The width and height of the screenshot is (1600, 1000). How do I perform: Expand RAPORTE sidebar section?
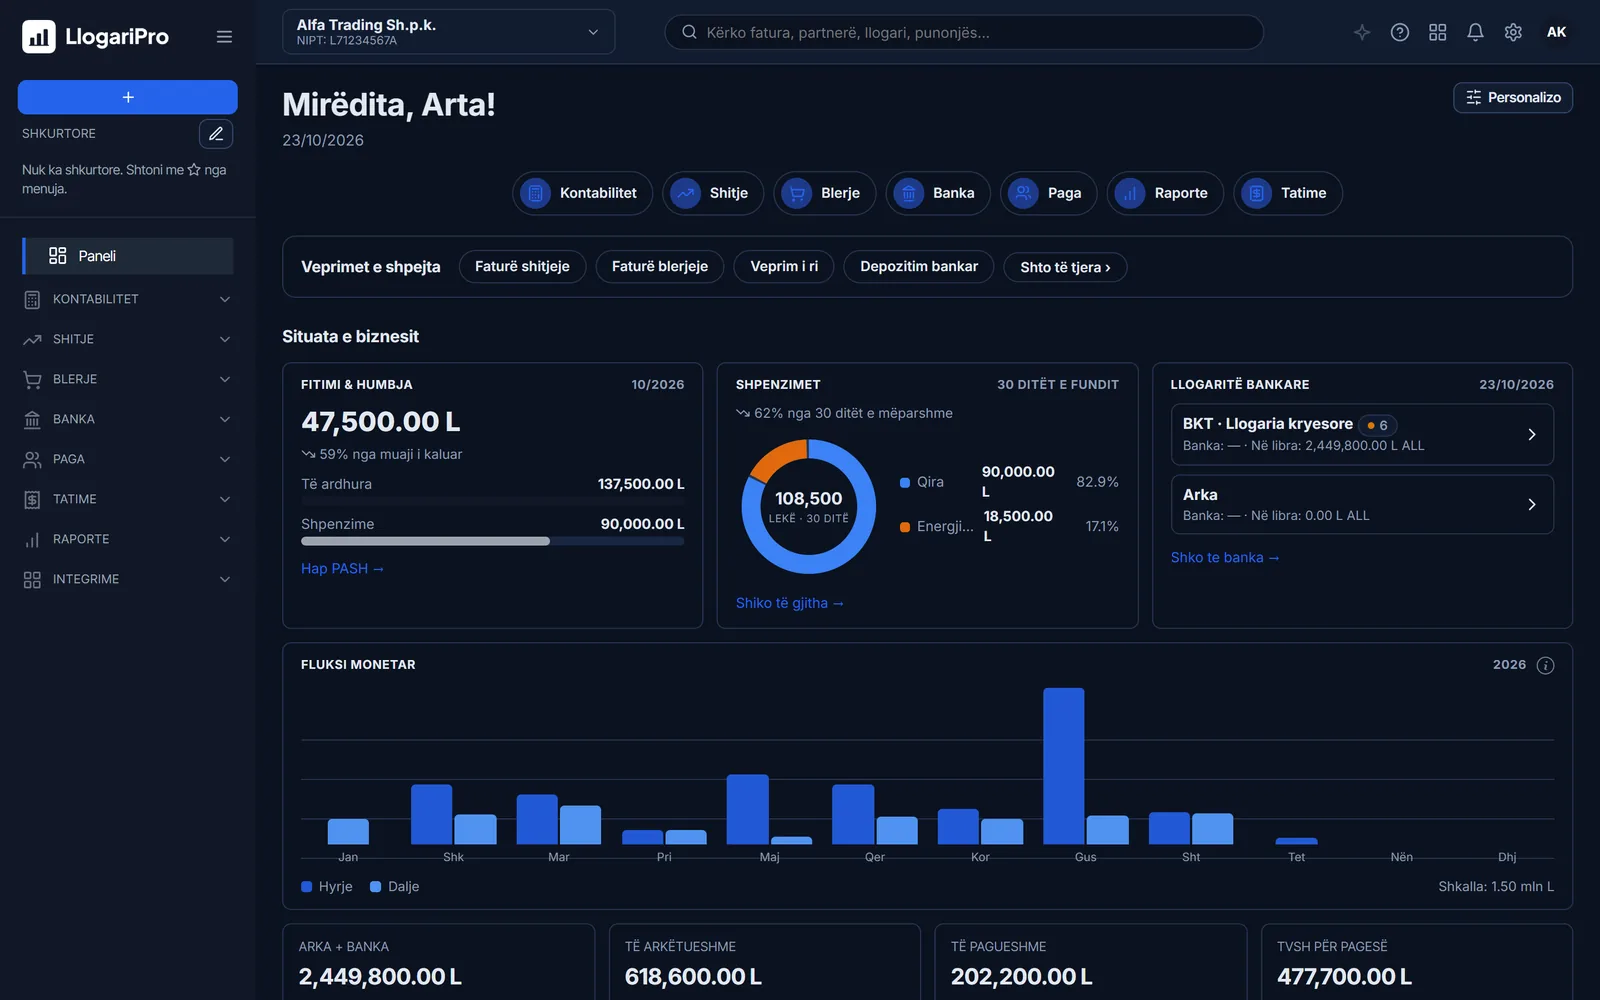point(128,539)
